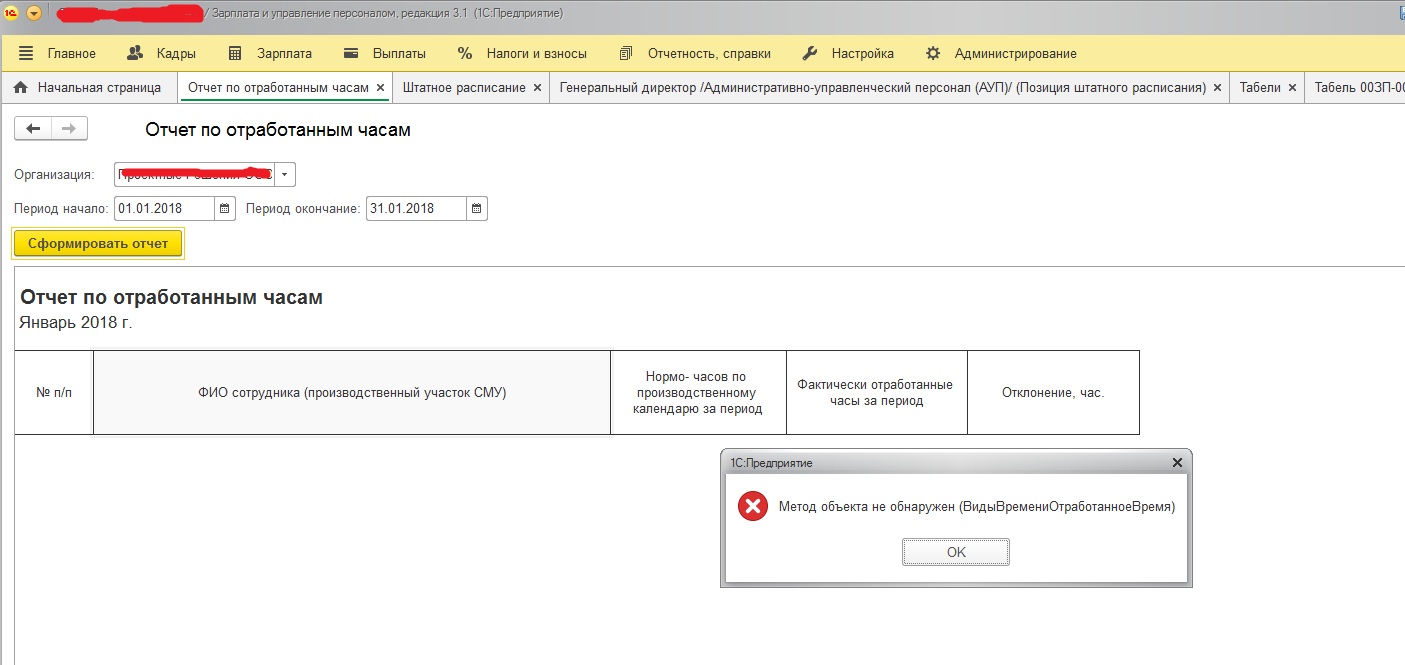Close the Табели tab
1405x665 pixels.
(1293, 88)
